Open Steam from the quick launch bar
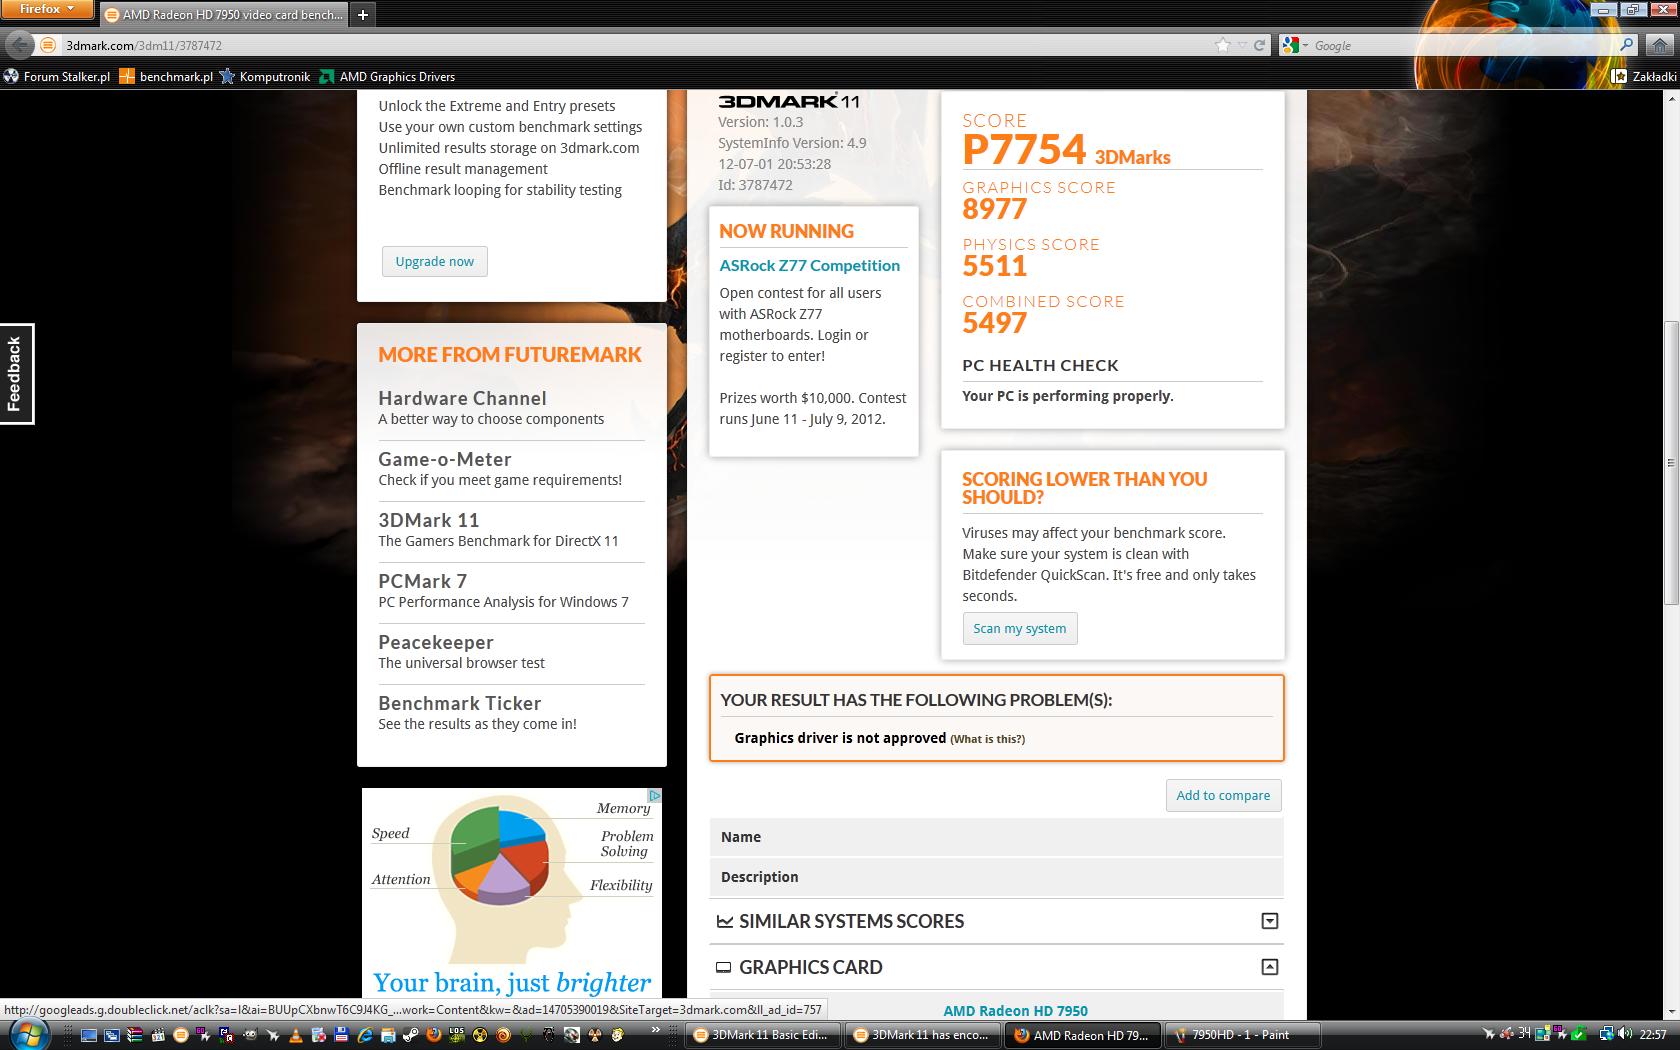The width and height of the screenshot is (1680, 1050). (x=411, y=1035)
